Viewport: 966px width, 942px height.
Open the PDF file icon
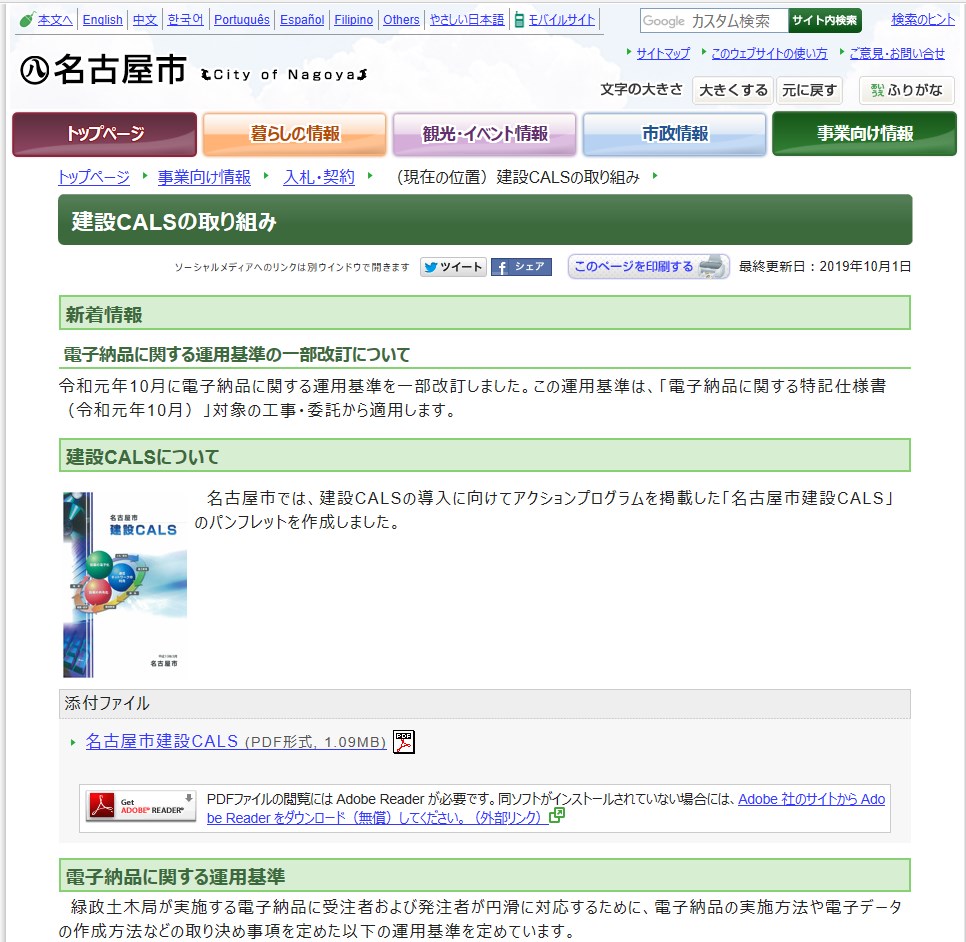(403, 741)
